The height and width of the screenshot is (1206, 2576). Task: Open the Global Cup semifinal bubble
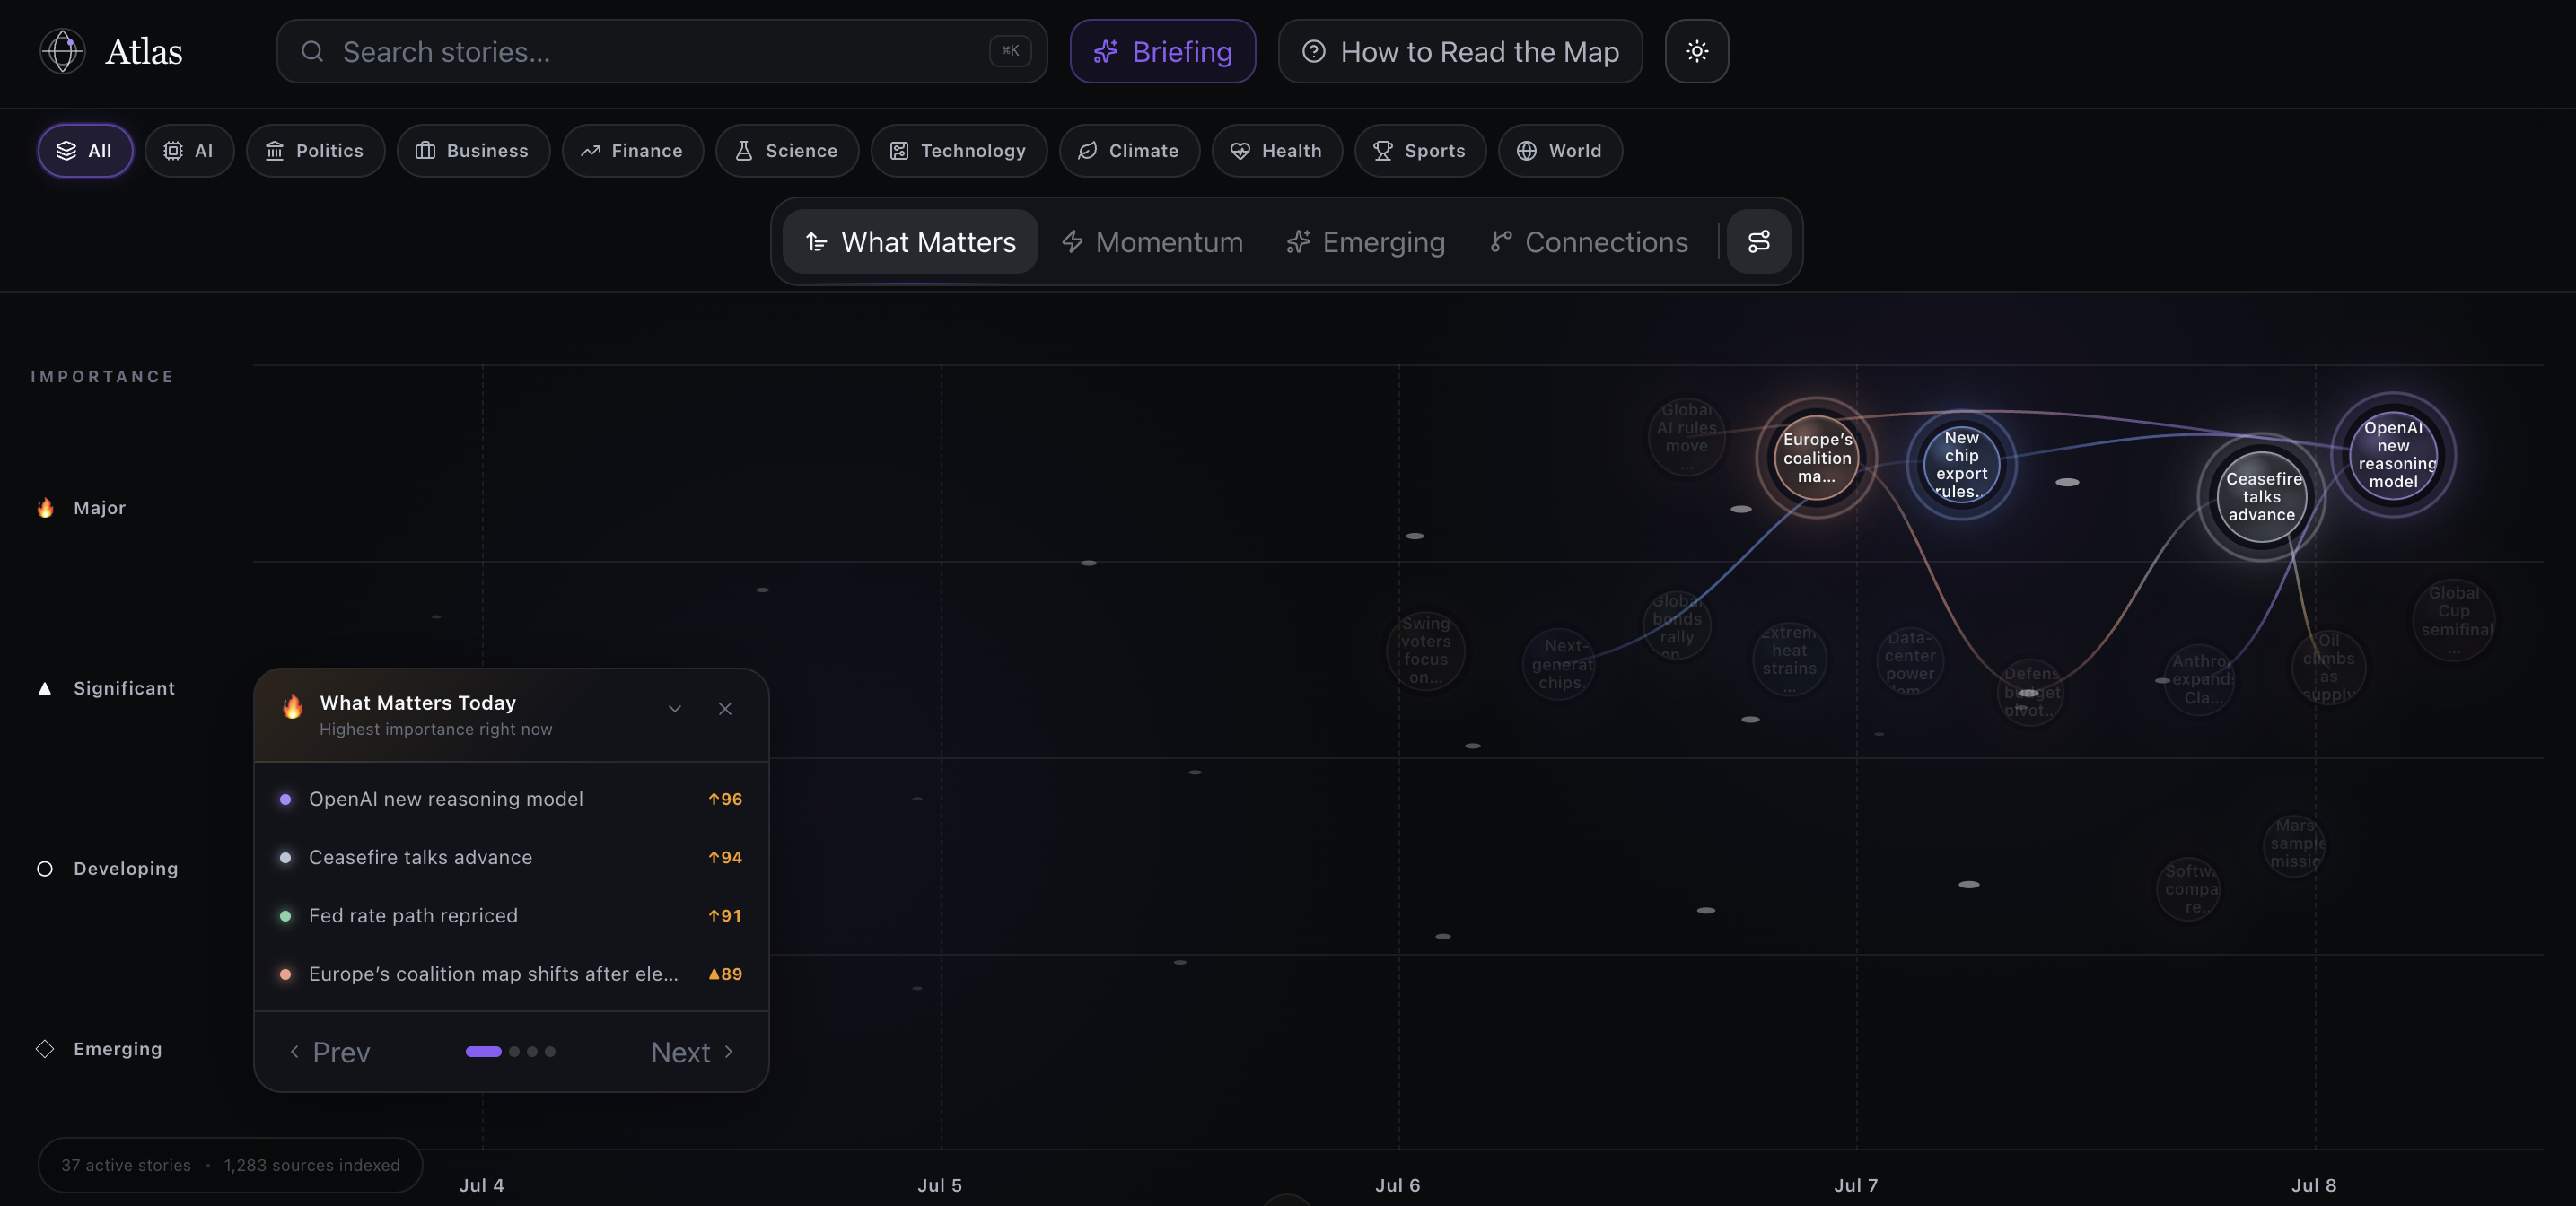(x=2454, y=620)
